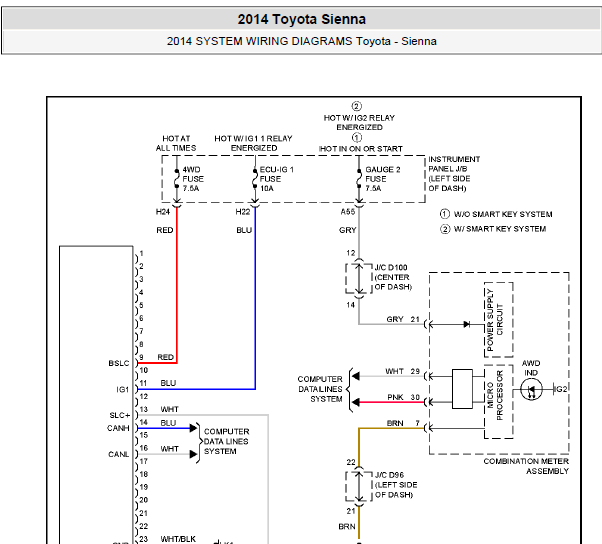This screenshot has height=544, width=602.
Task: Click connector label A55
Action: click(348, 212)
